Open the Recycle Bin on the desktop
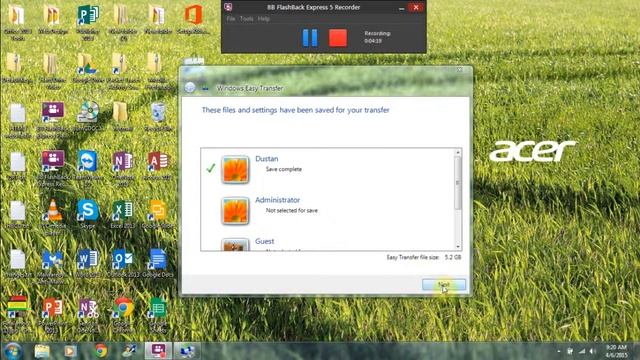The image size is (640, 360). 158,117
